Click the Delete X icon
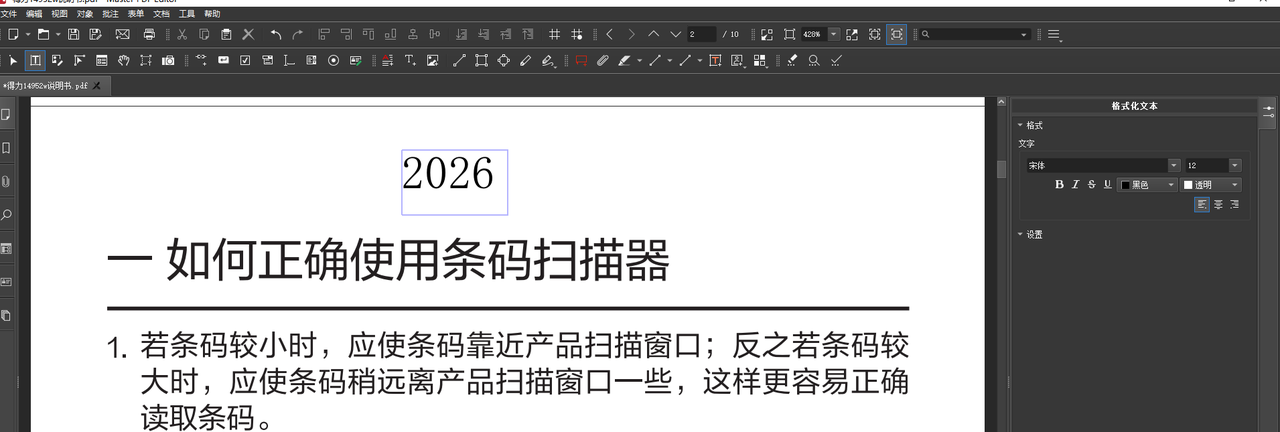 (x=248, y=34)
